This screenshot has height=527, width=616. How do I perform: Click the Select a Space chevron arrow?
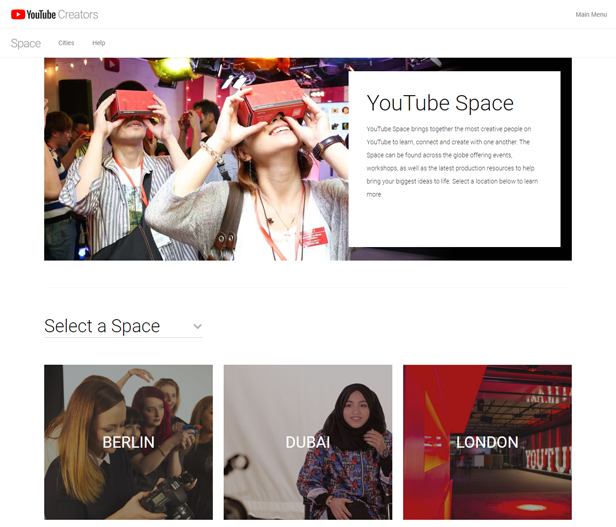[x=198, y=327]
